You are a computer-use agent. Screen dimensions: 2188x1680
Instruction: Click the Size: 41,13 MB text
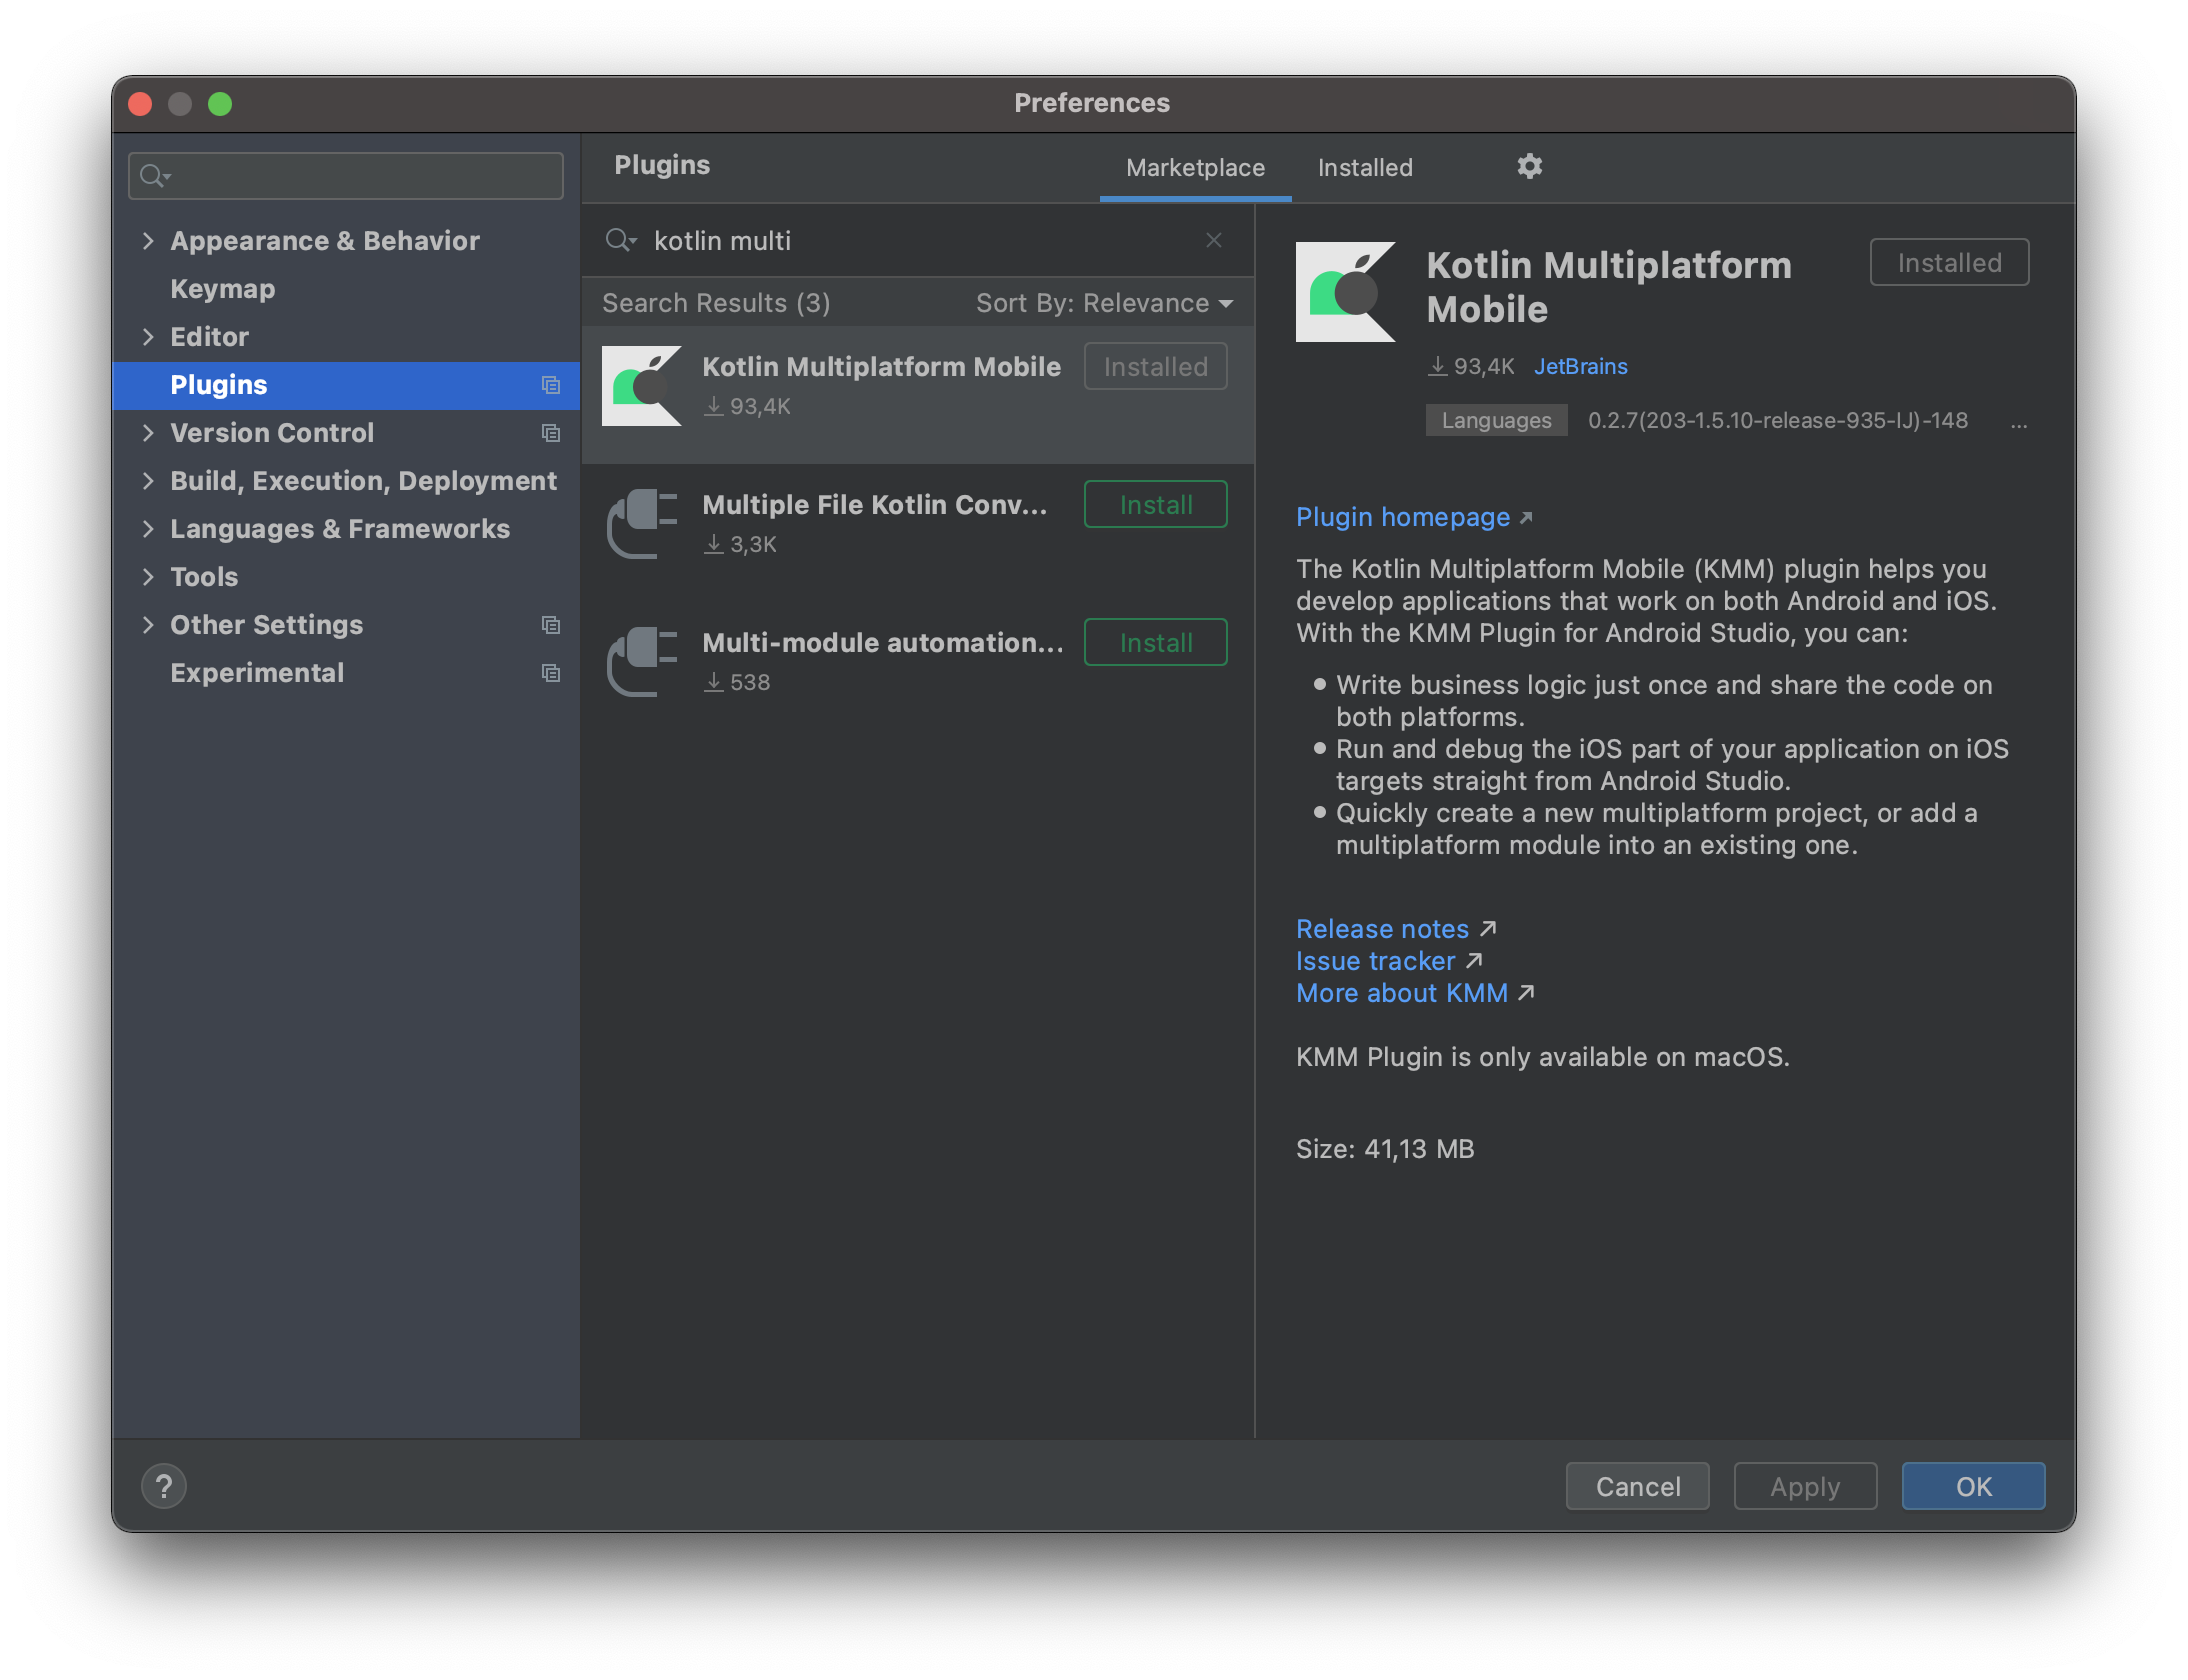(x=1385, y=1149)
